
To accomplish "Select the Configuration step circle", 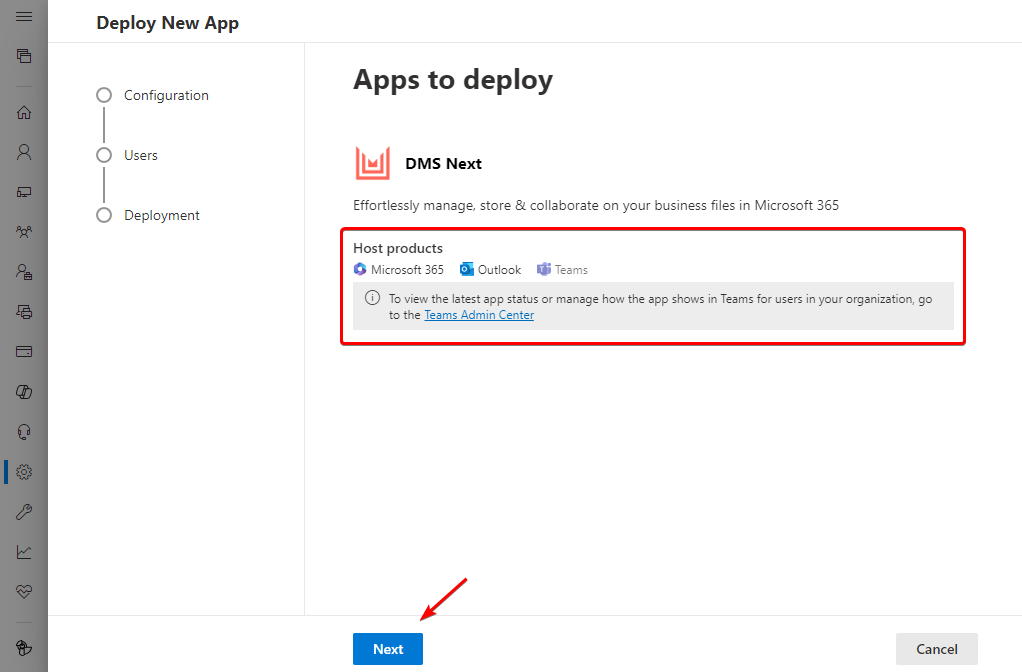I will point(104,94).
